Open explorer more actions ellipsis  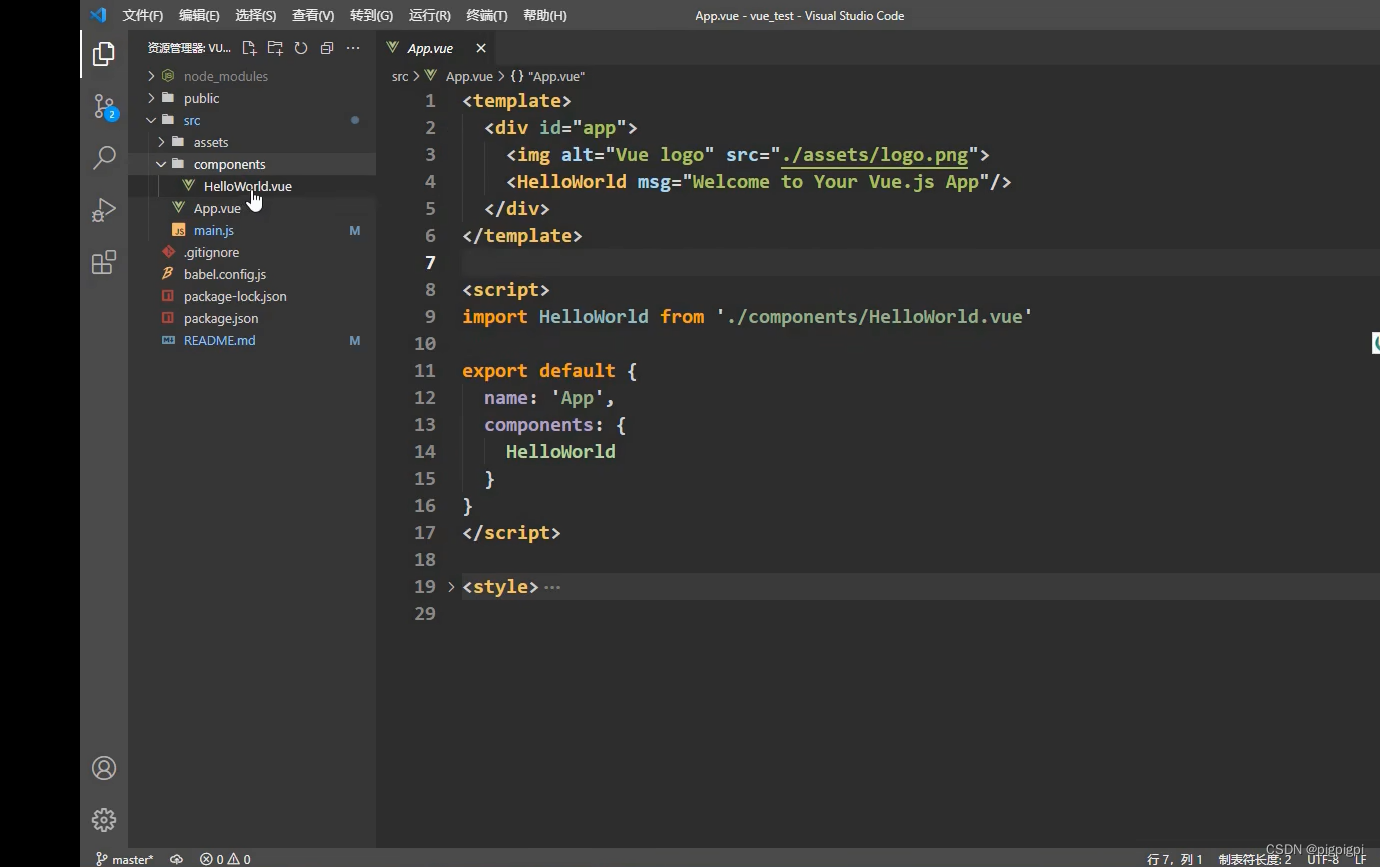353,48
